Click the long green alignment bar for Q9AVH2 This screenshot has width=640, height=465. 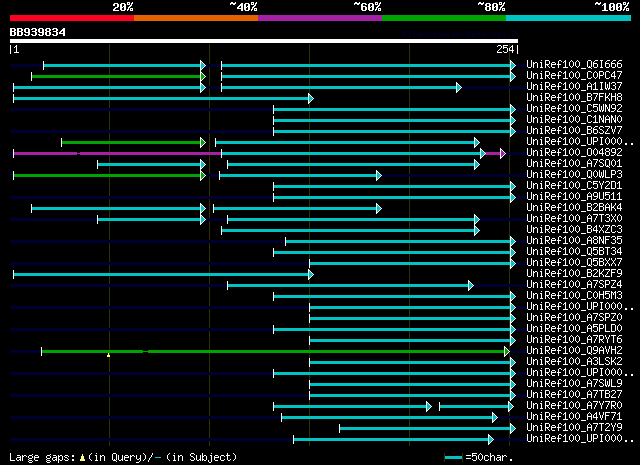click(x=276, y=352)
